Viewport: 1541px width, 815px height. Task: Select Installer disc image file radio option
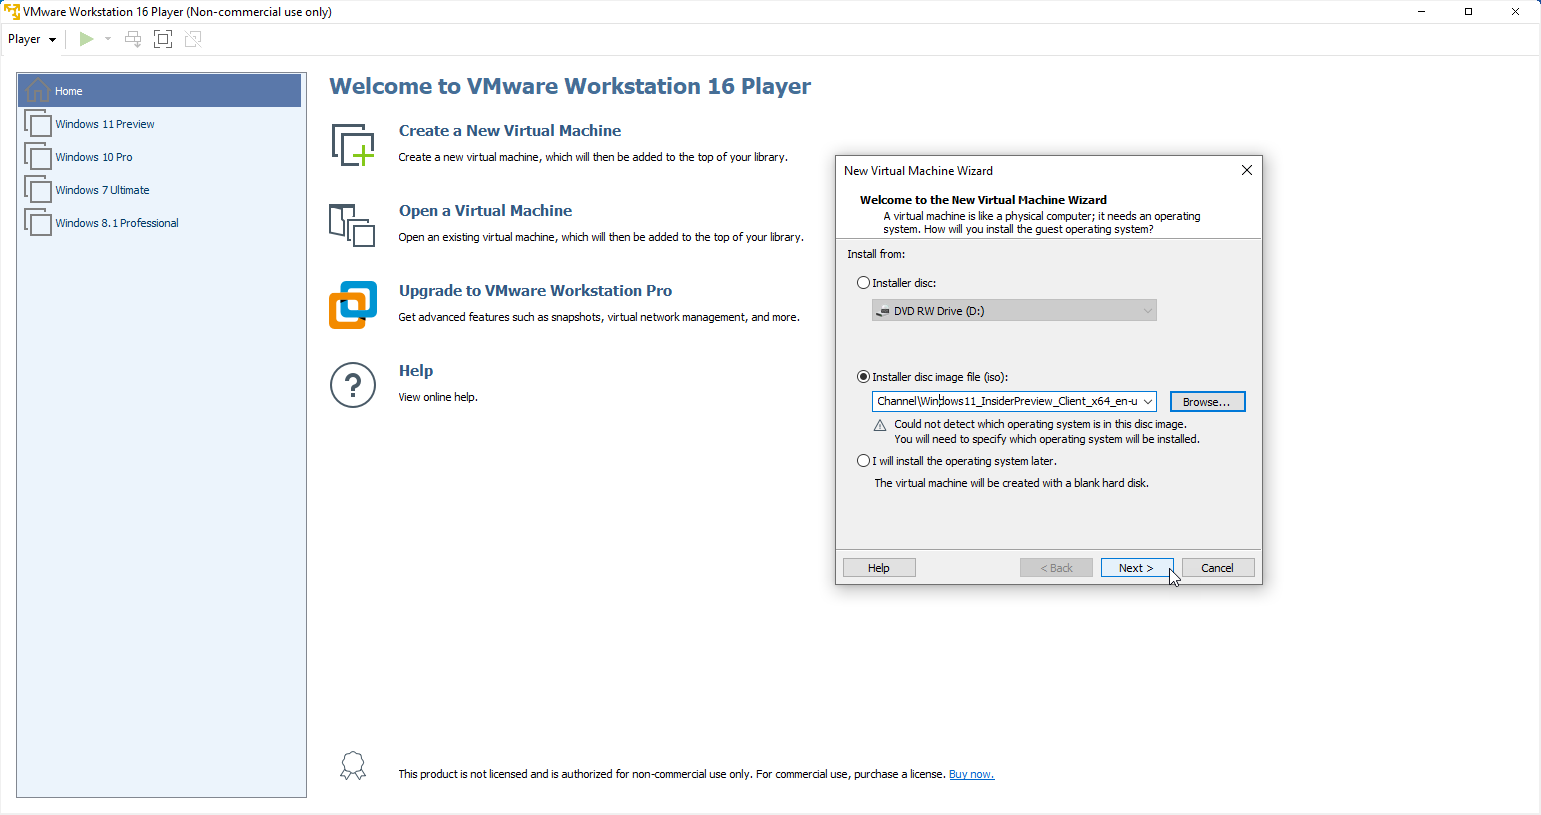click(864, 377)
